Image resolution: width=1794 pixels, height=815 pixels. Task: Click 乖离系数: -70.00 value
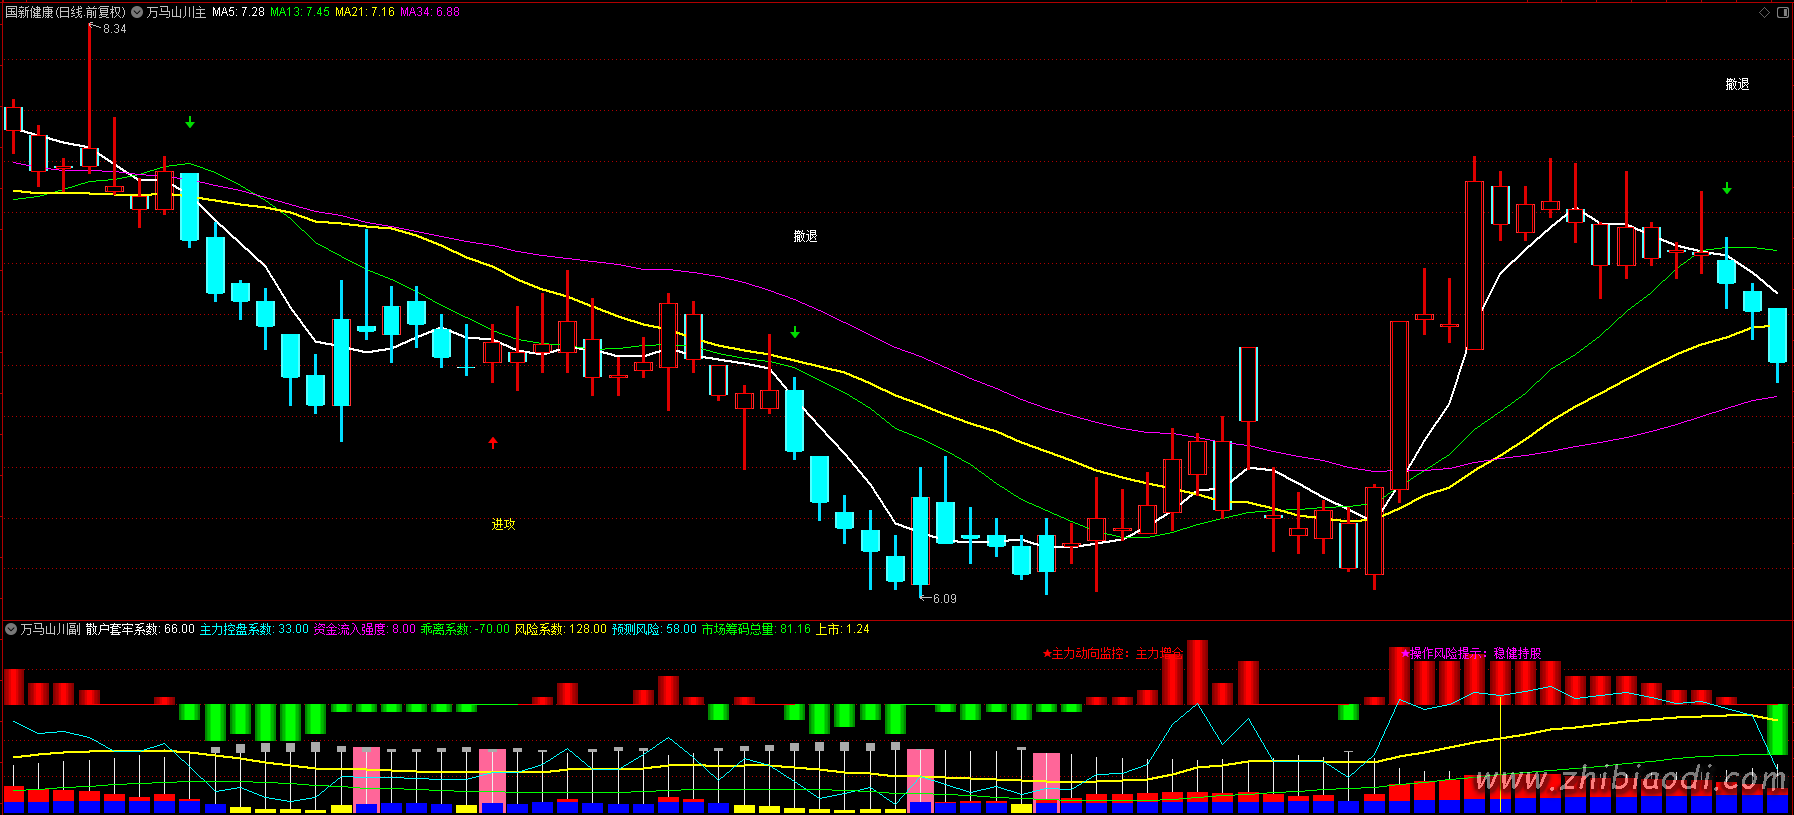pos(465,629)
